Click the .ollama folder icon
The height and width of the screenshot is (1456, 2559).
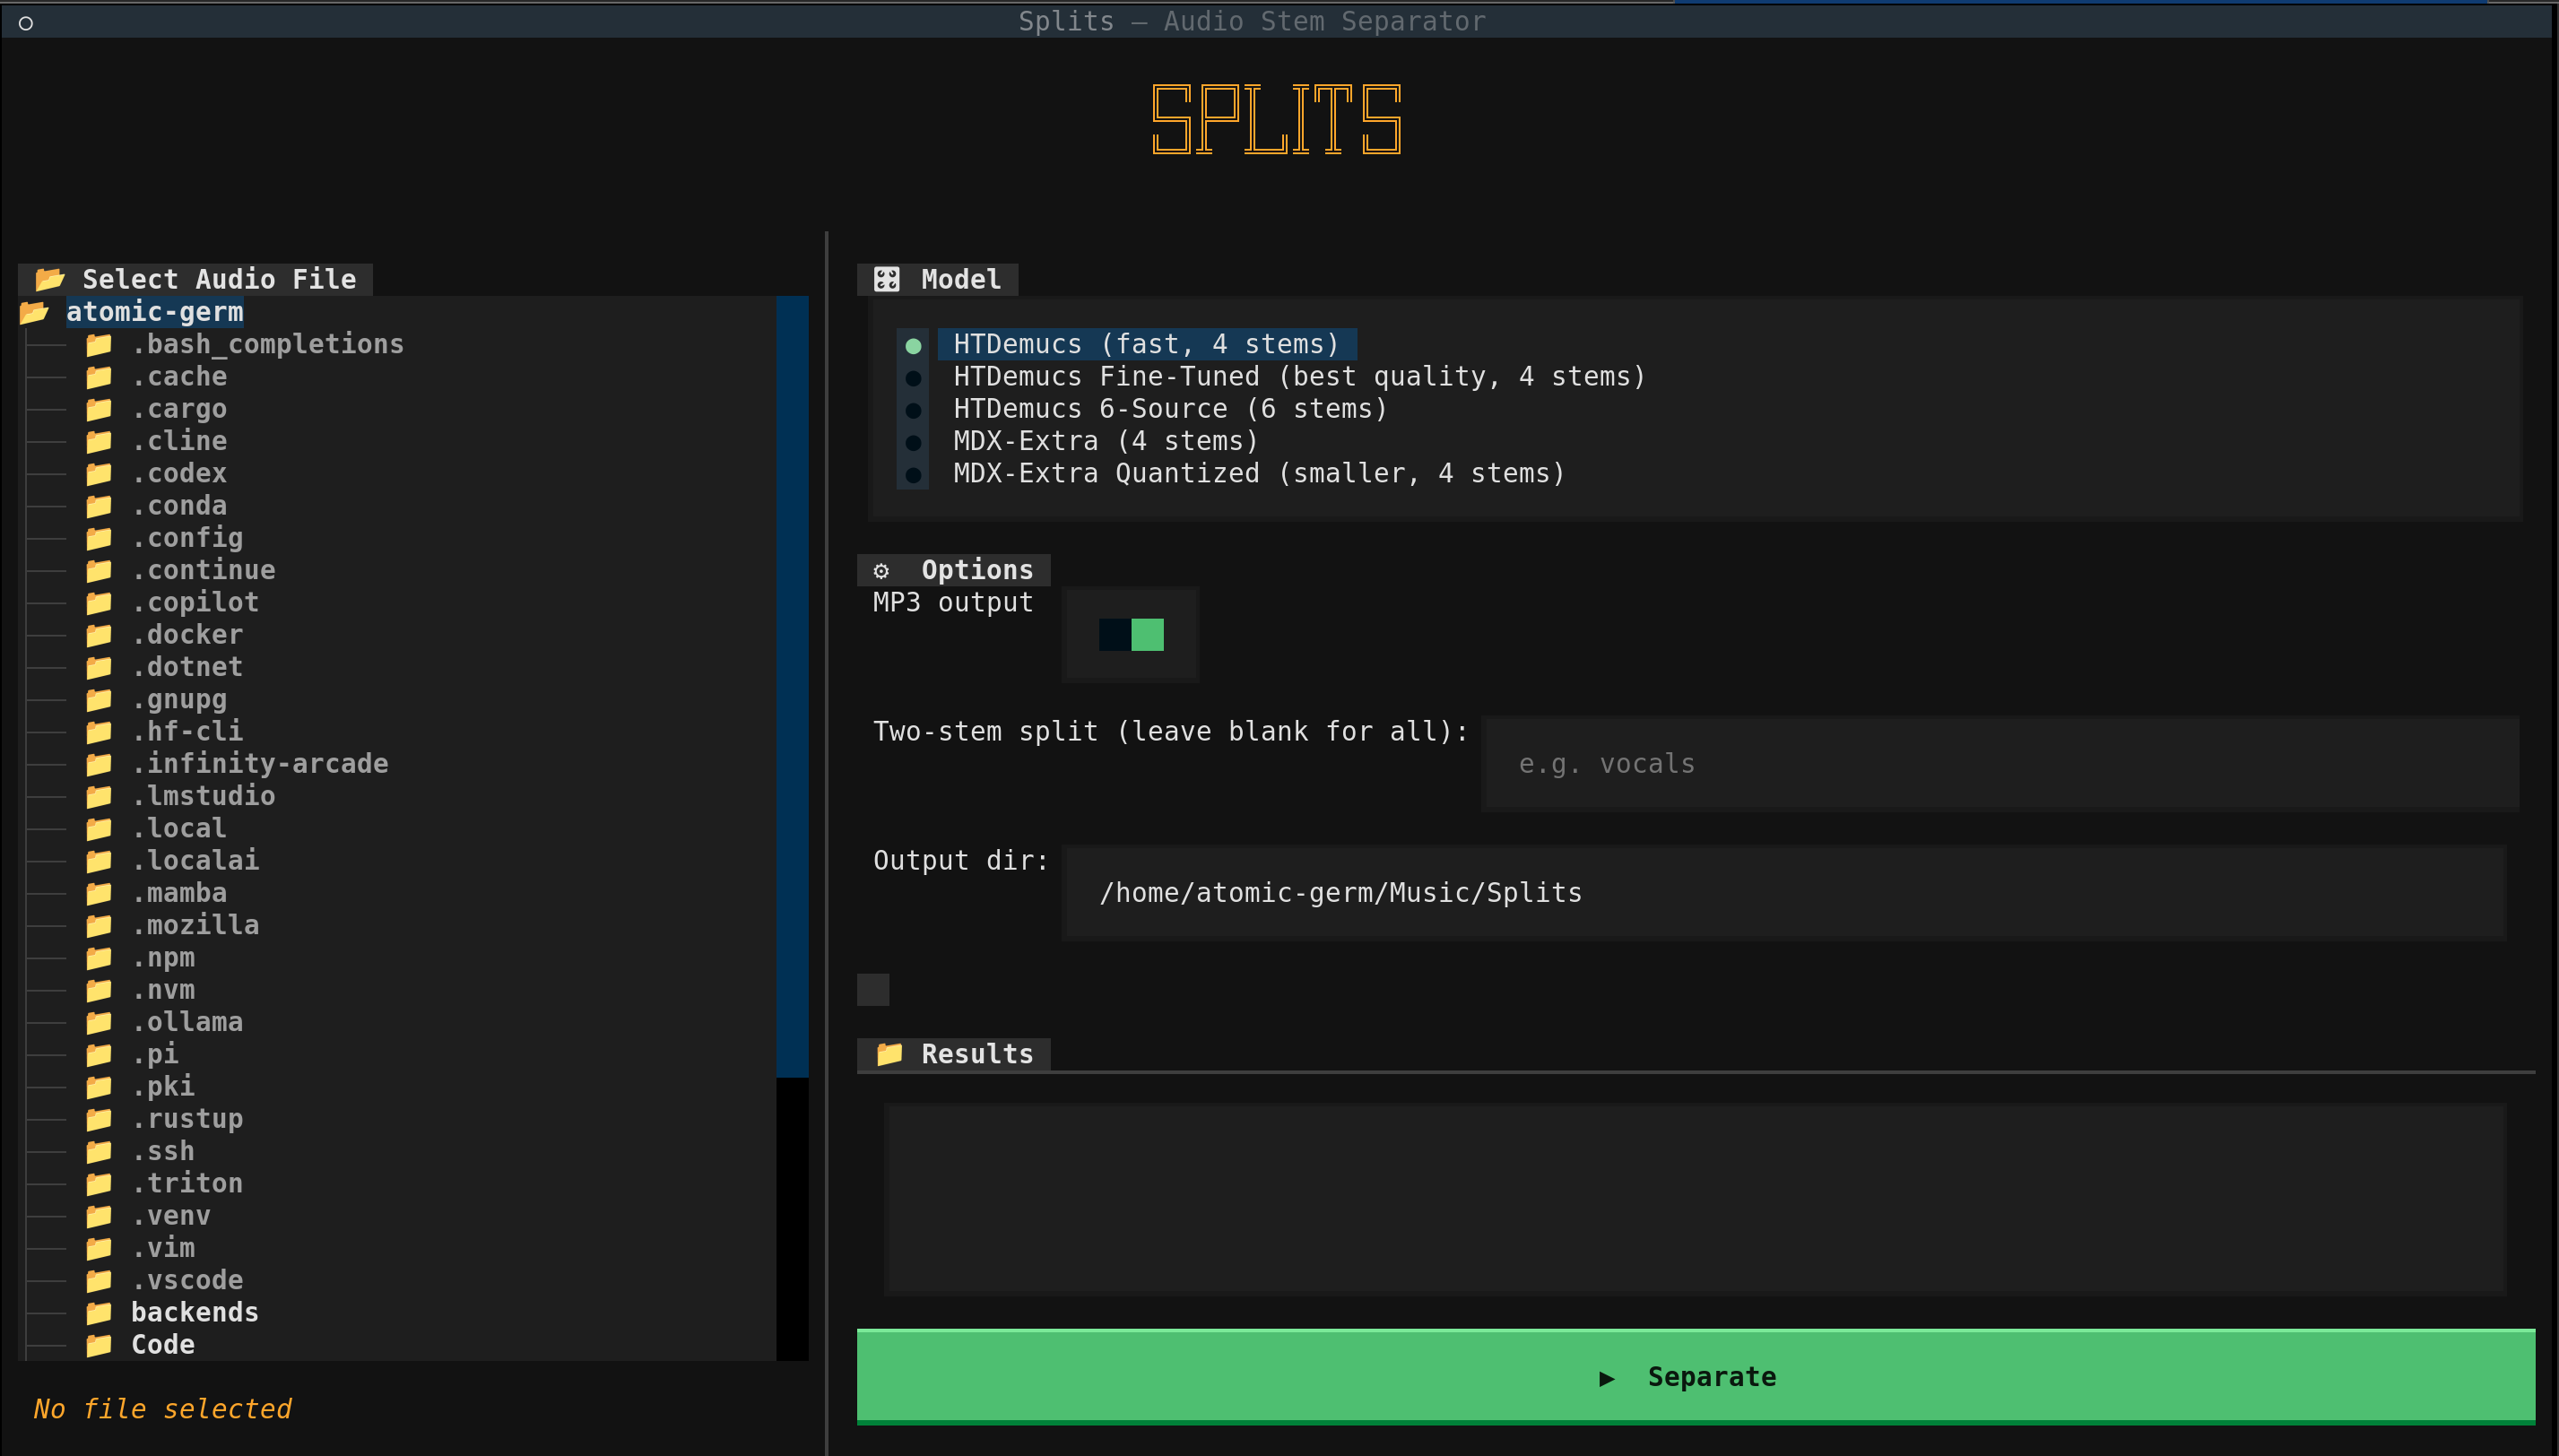[x=98, y=1022]
